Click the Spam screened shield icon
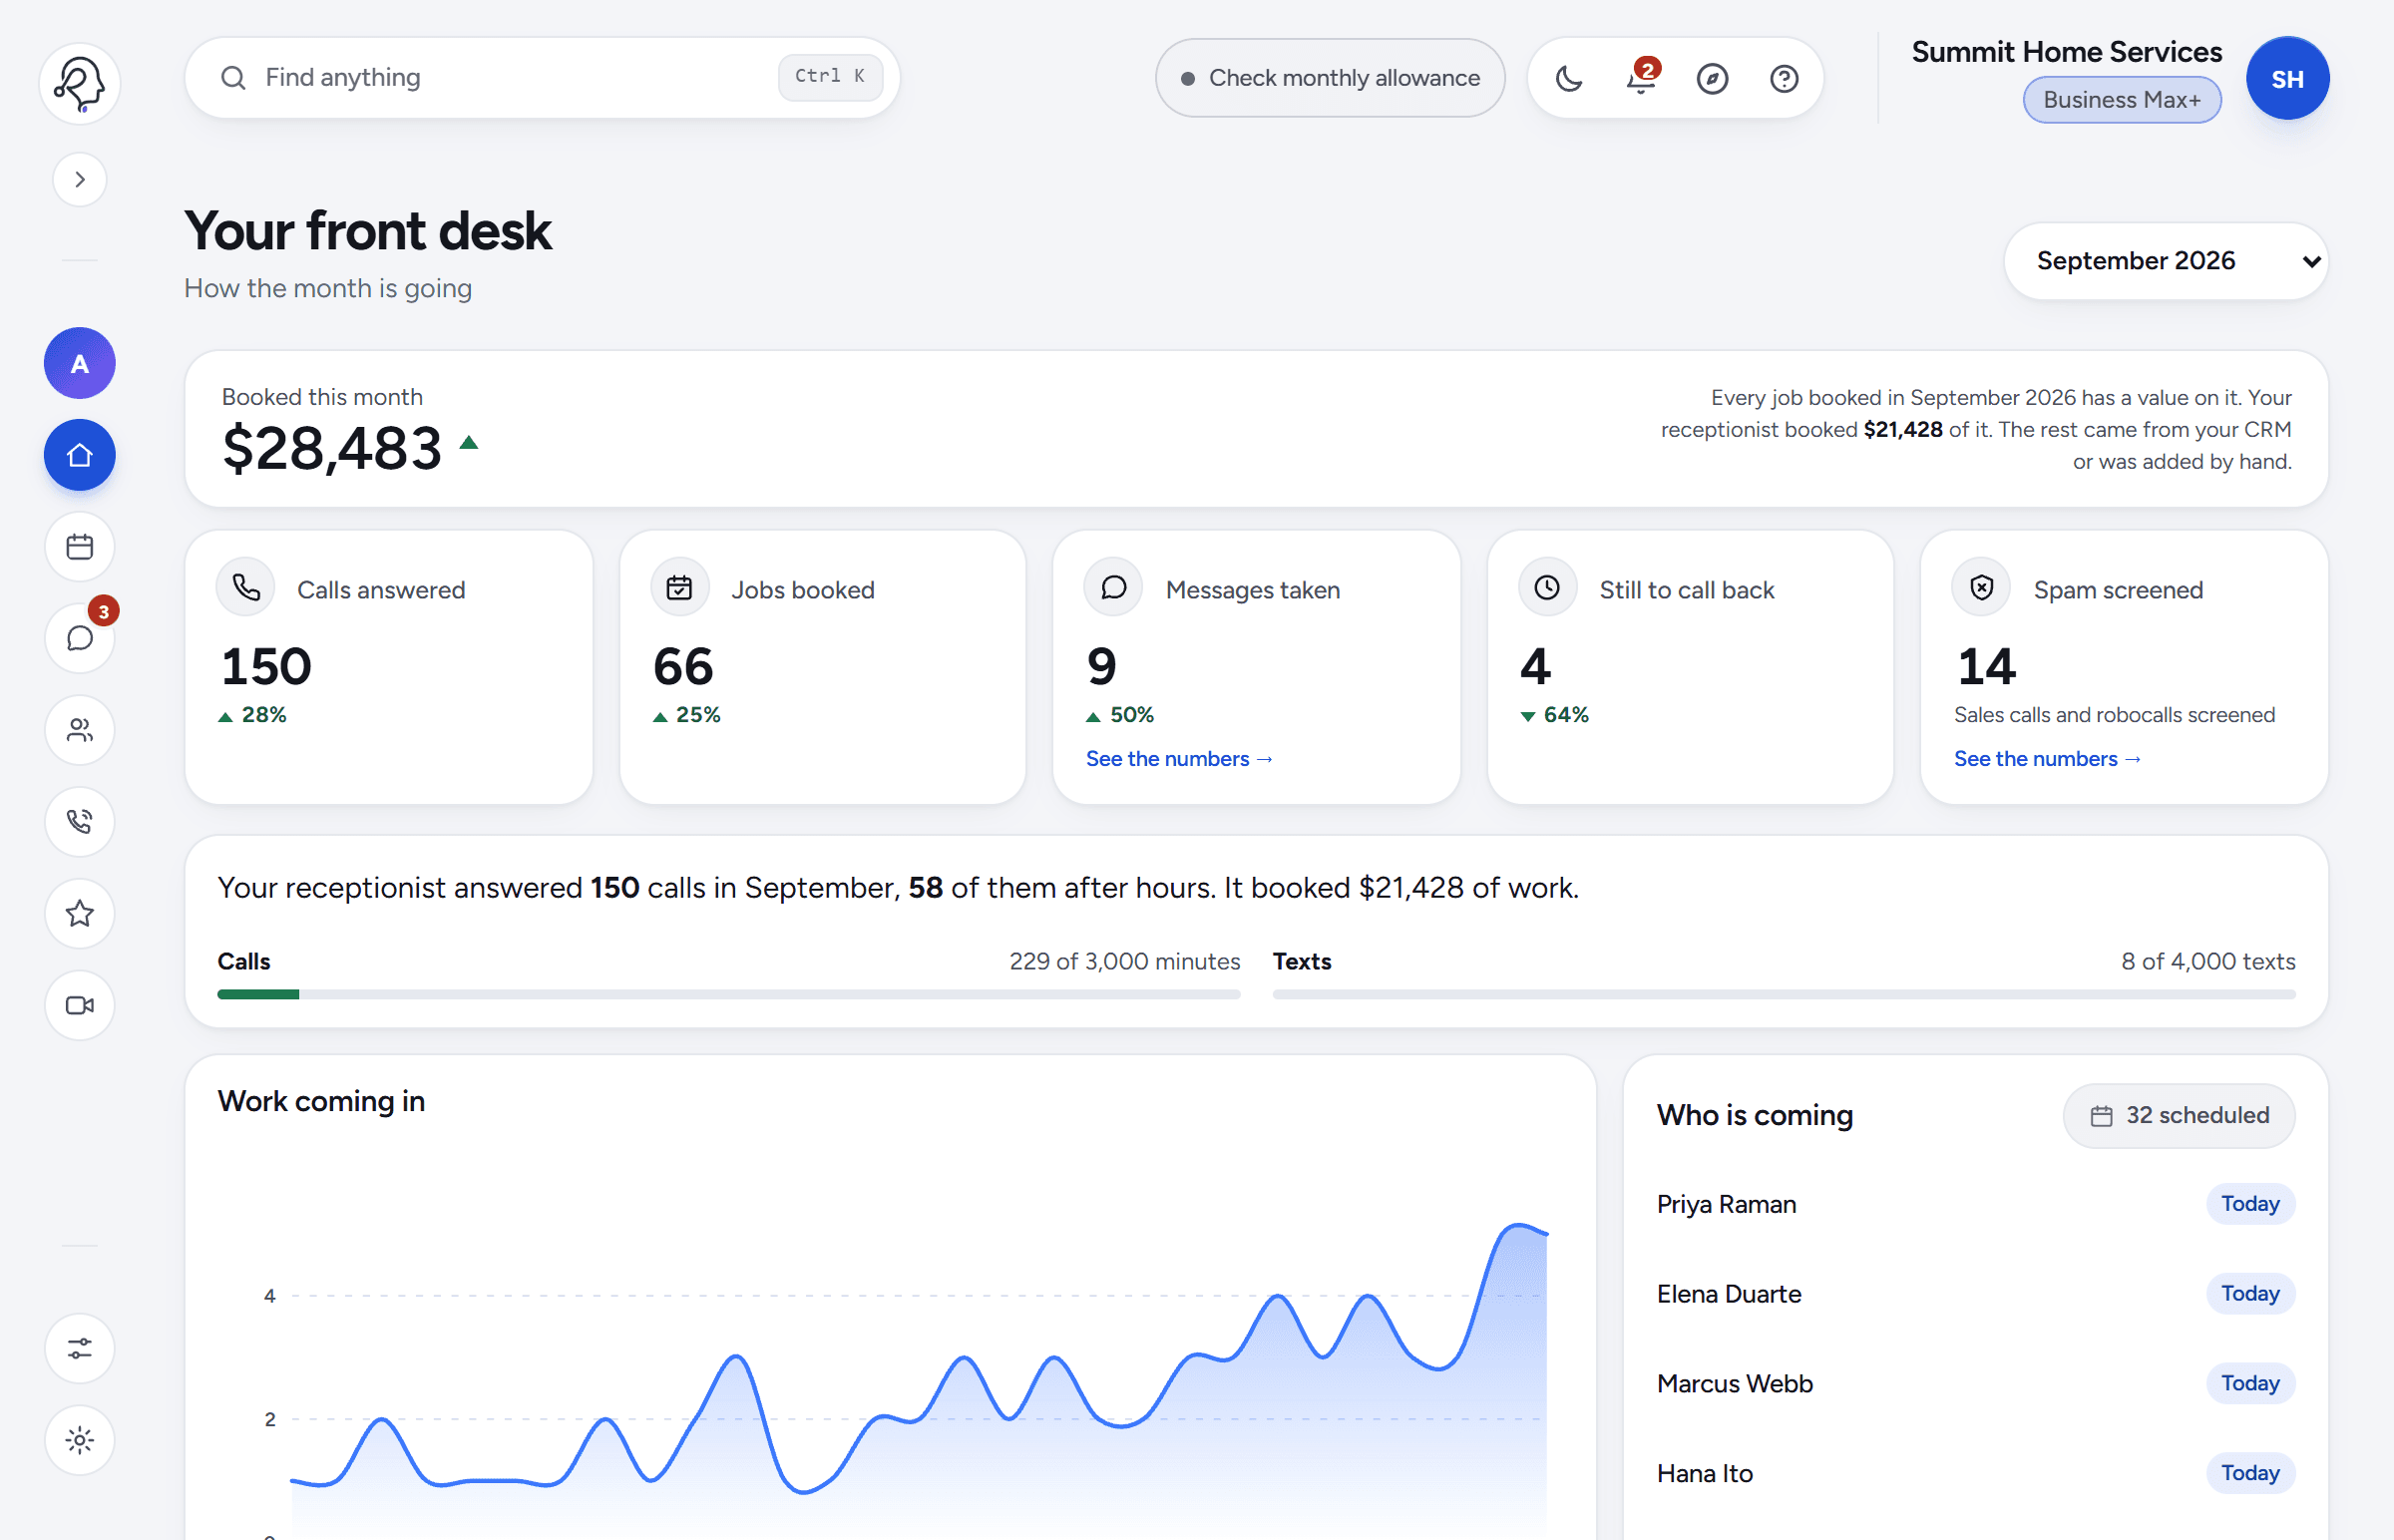The height and width of the screenshot is (1540, 2394). [x=1981, y=588]
